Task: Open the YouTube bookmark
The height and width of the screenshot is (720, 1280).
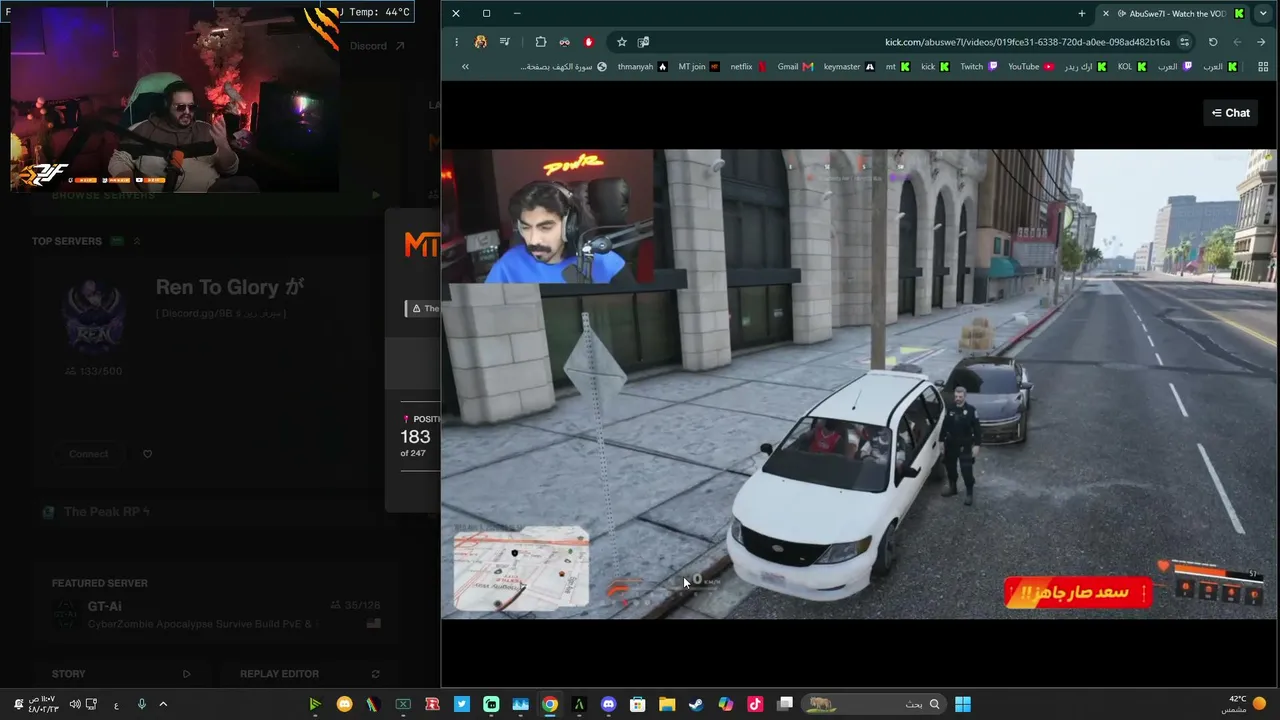Action: 1030,67
